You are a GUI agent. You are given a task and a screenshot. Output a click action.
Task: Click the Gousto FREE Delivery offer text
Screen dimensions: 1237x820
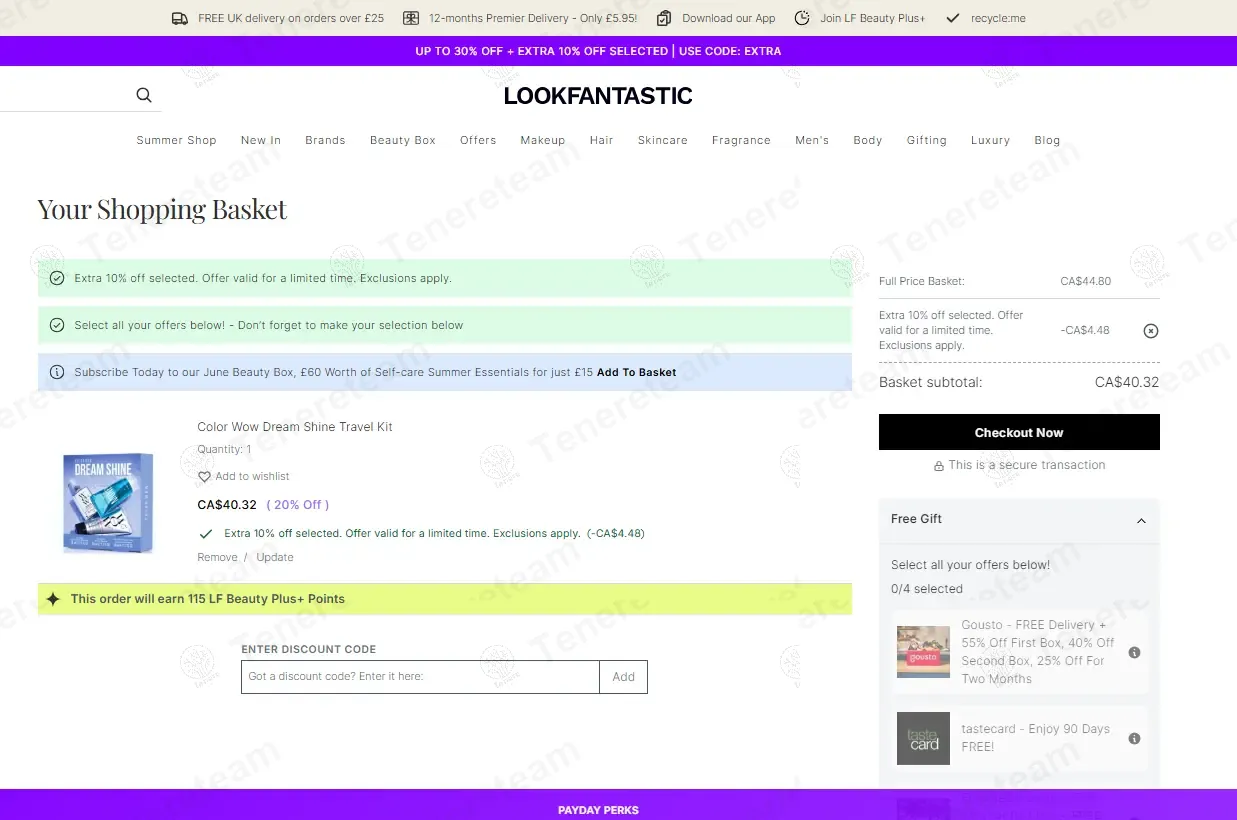[x=1038, y=652]
